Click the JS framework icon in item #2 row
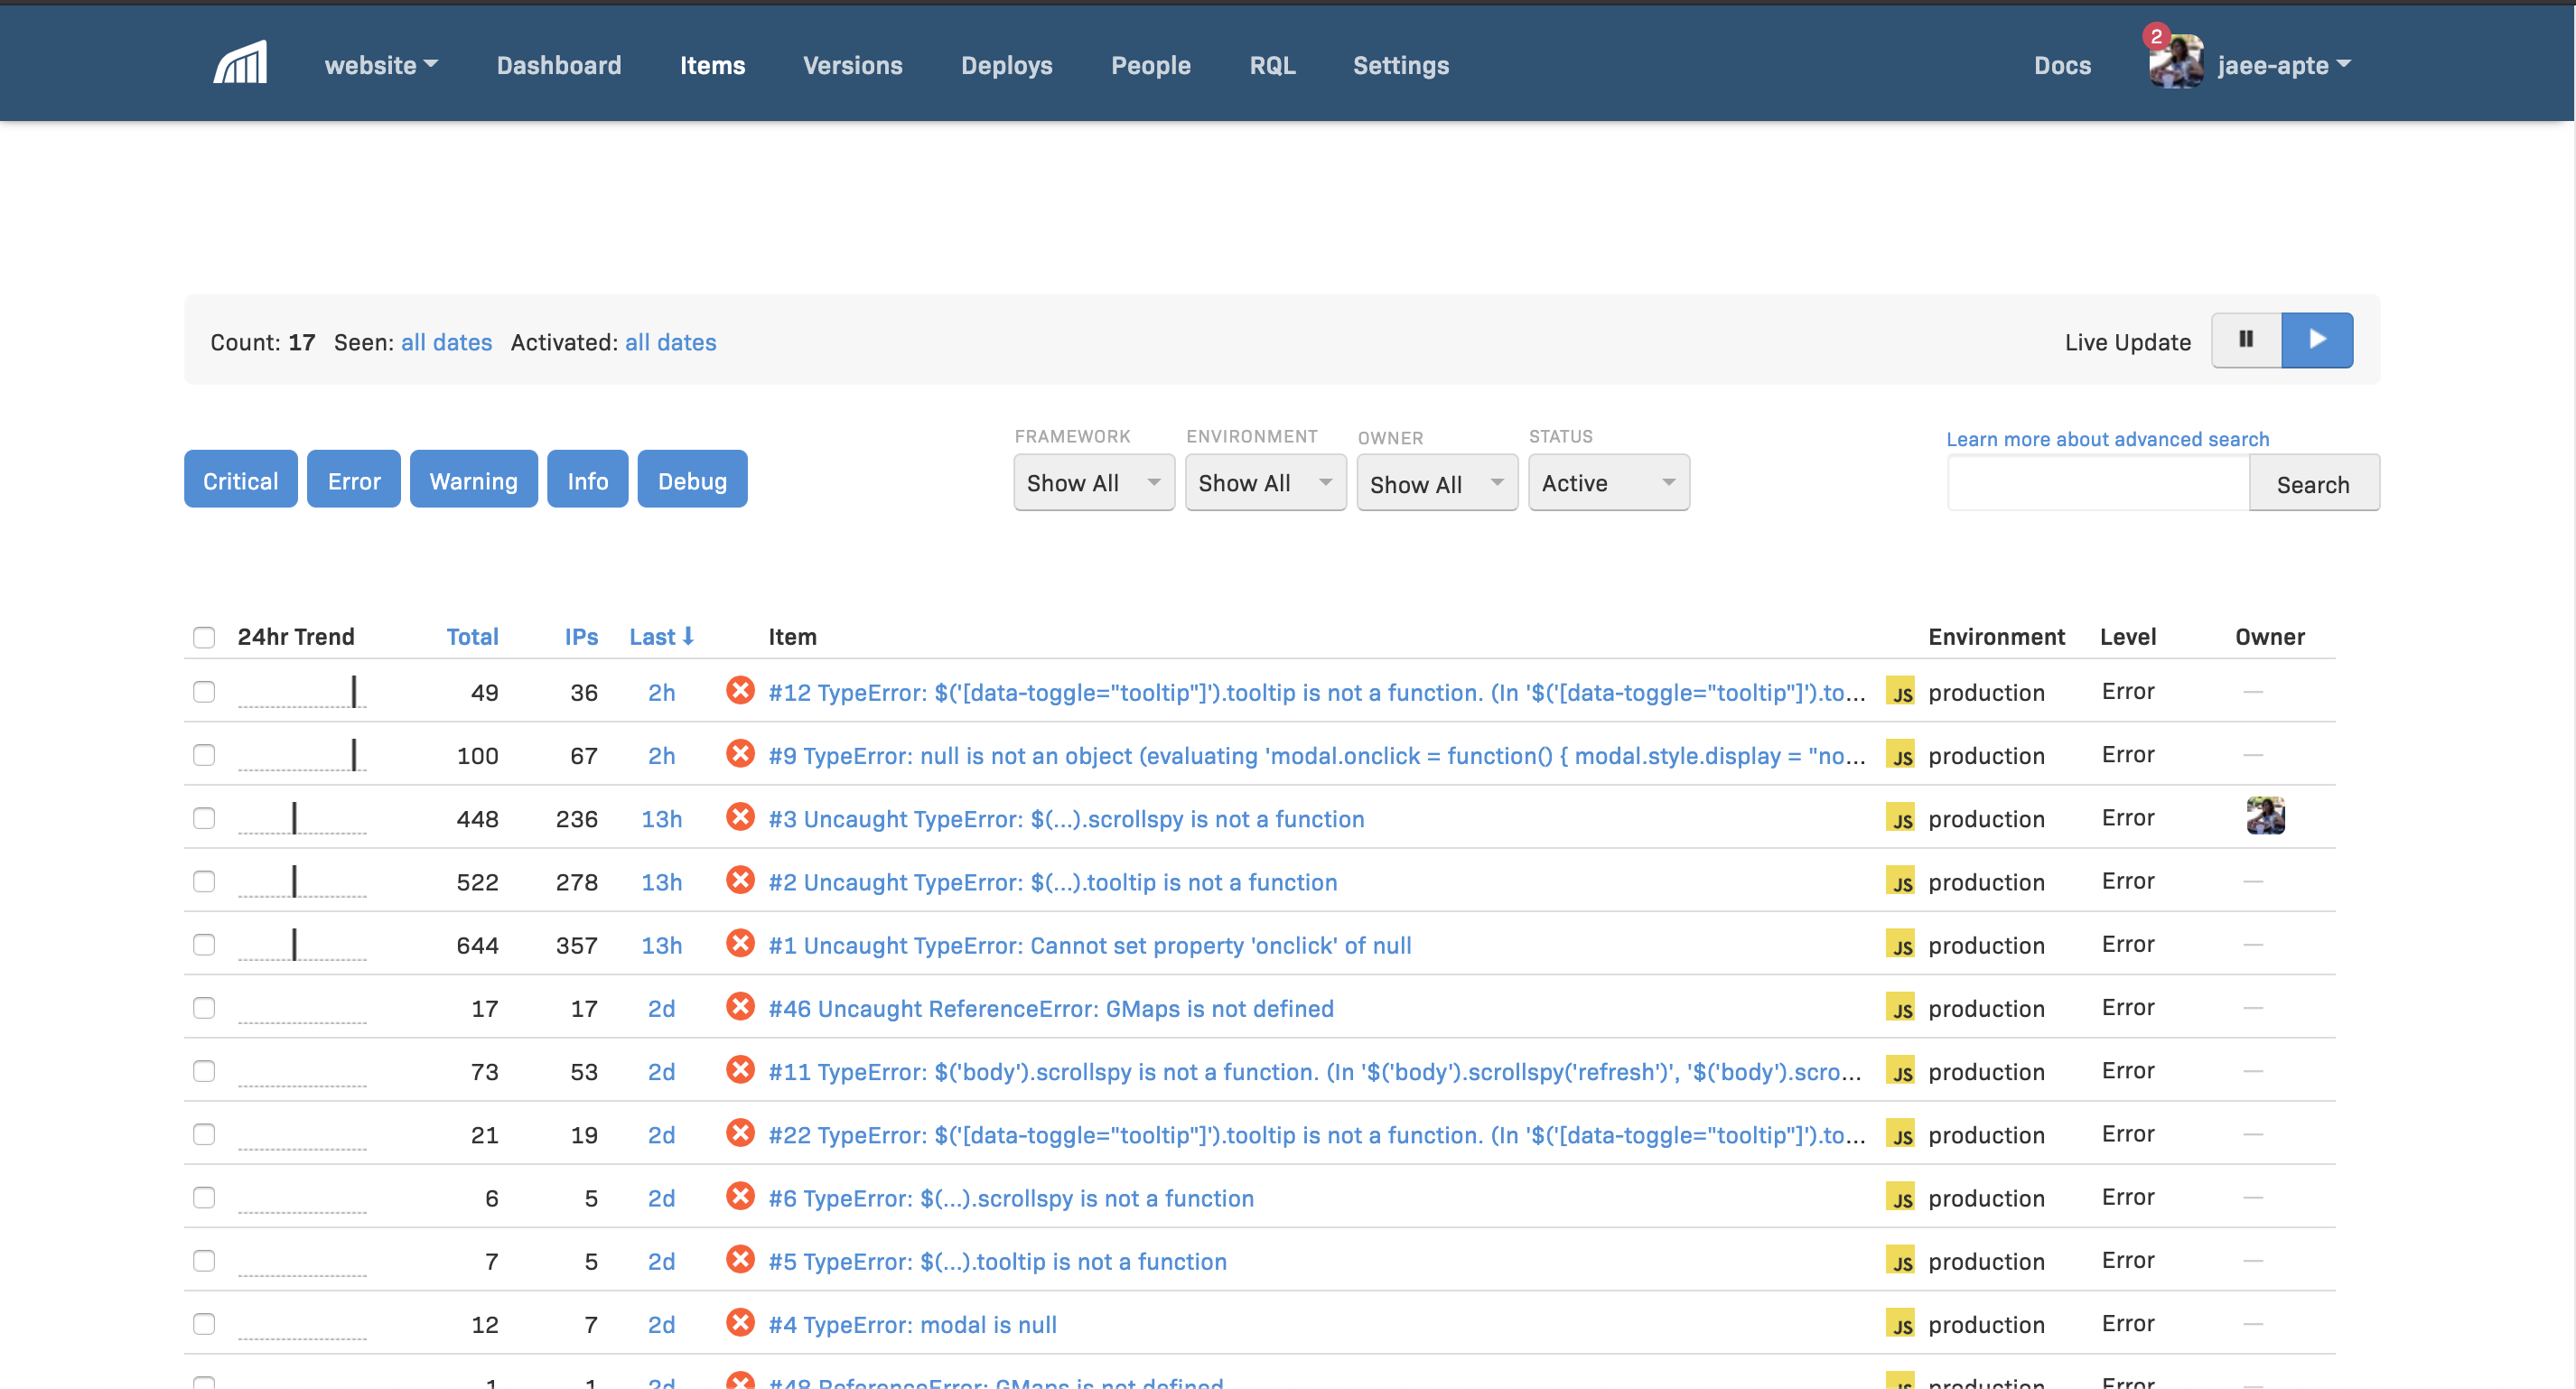Viewport: 2576px width, 1389px height. (x=1900, y=880)
